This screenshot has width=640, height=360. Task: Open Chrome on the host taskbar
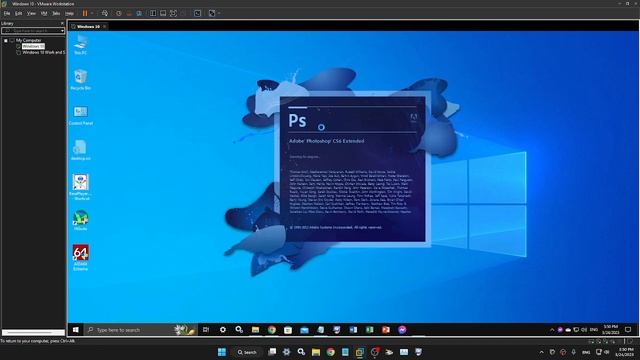(331, 352)
